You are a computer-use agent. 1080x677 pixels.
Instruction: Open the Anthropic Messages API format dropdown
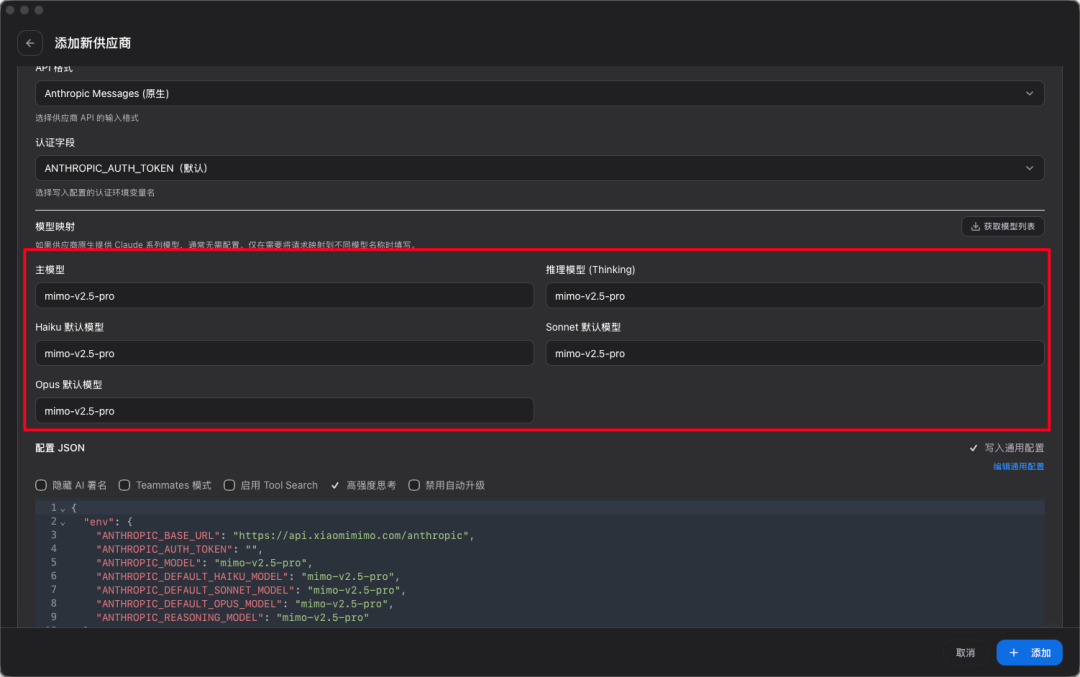[x=539, y=94]
